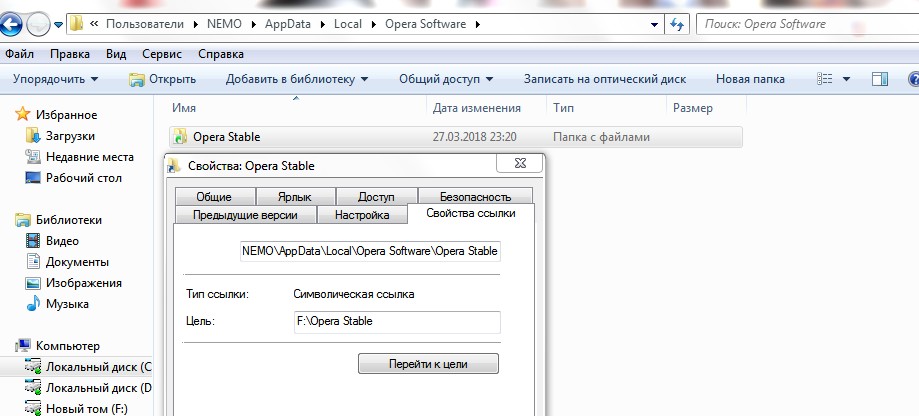Select the 'Свойства ссылки' tab
Viewport: 919px width, 416px height.
[471, 213]
